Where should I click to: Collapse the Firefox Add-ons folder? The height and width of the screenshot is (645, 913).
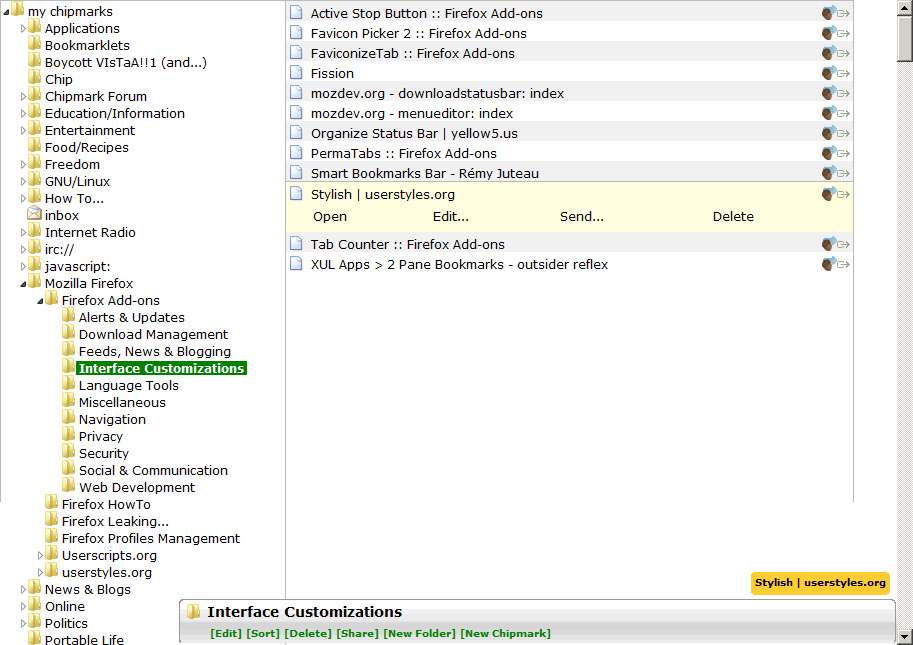point(40,301)
